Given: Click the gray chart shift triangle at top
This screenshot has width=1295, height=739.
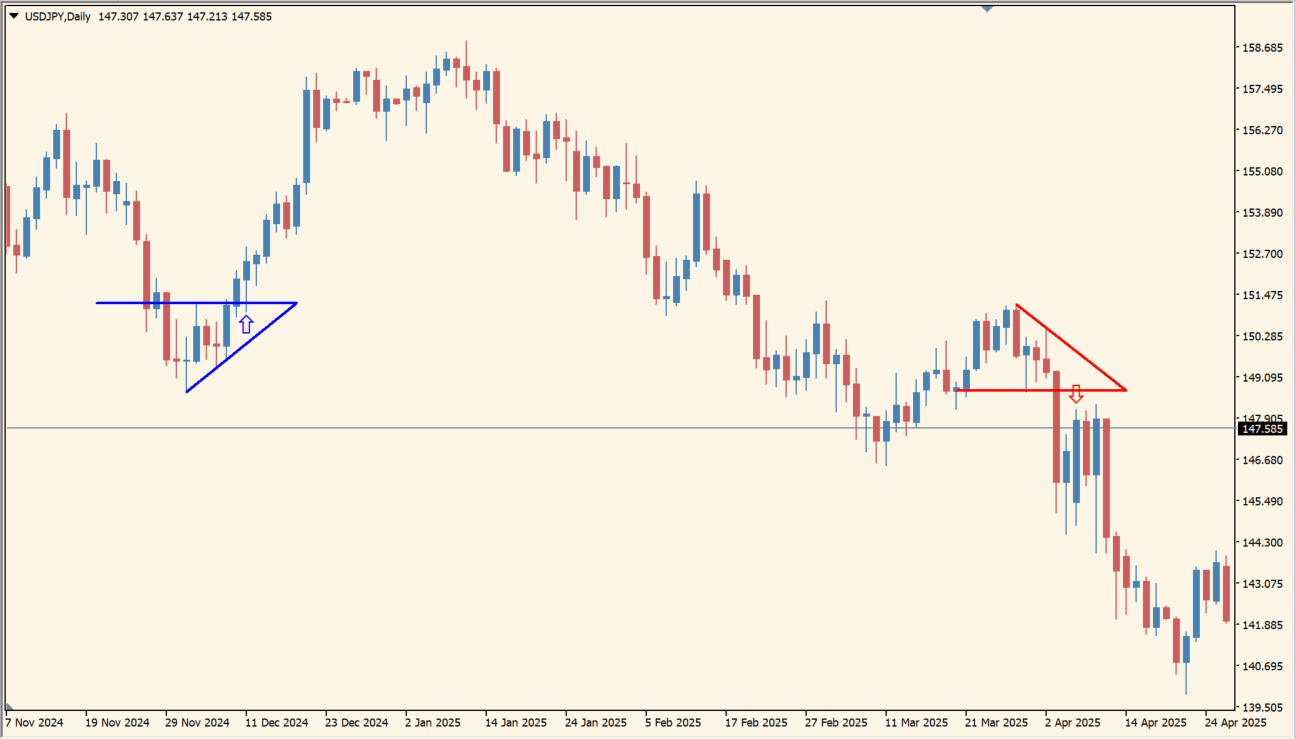Looking at the screenshot, I should point(987,8).
